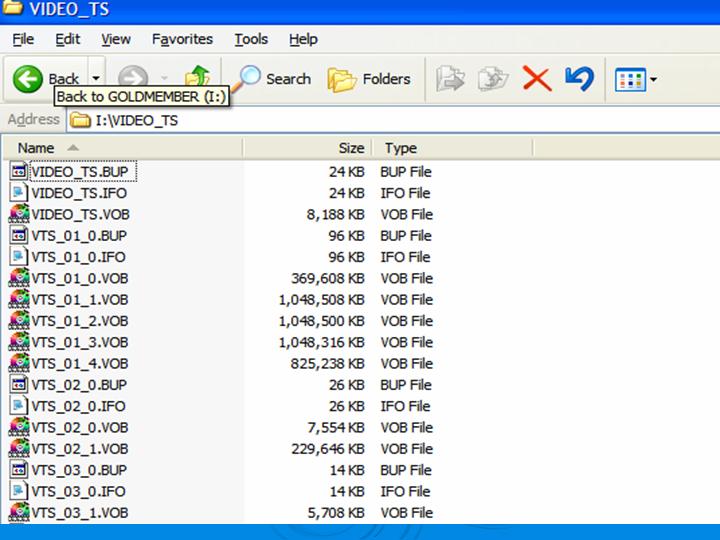
Task: Click the Move To folder icon
Action: point(450,79)
